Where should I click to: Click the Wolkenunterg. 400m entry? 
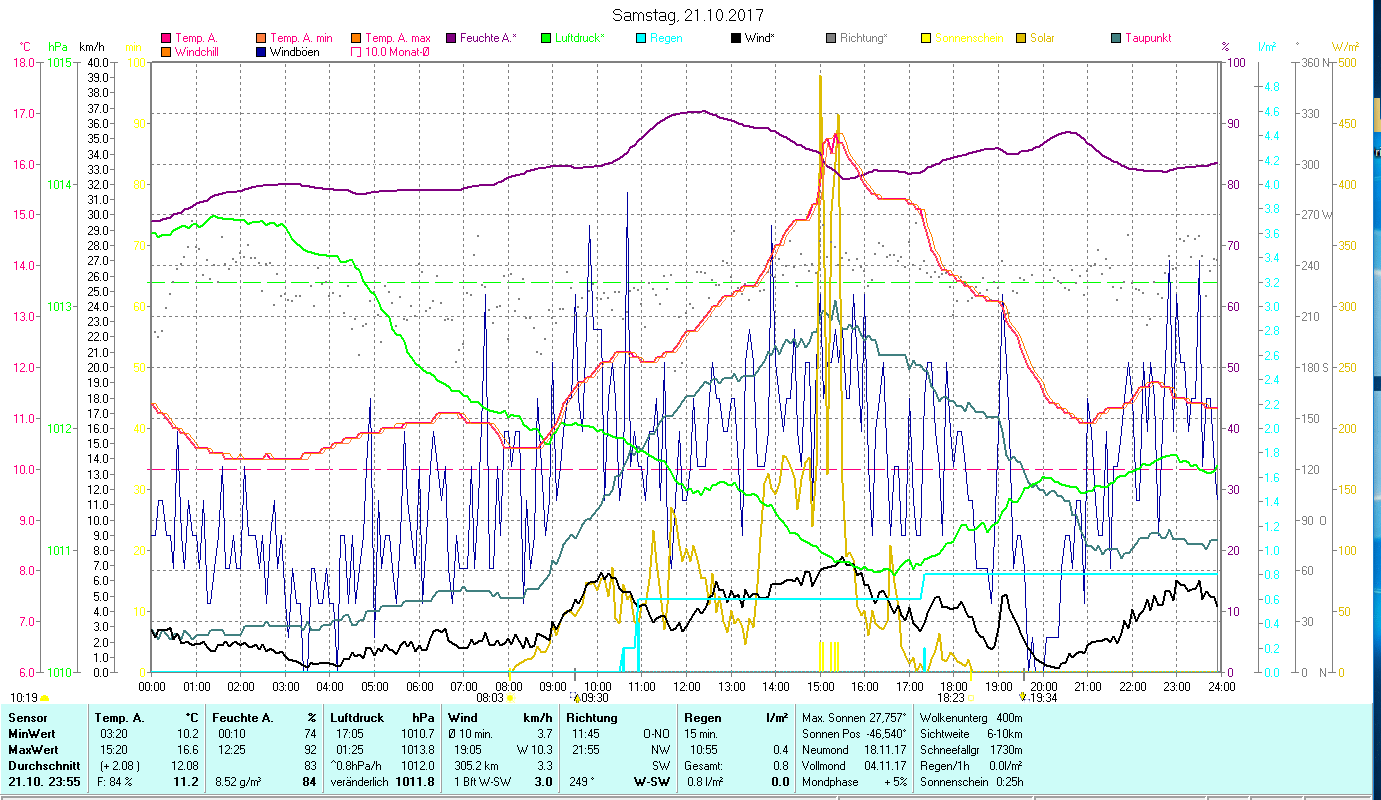(x=970, y=718)
